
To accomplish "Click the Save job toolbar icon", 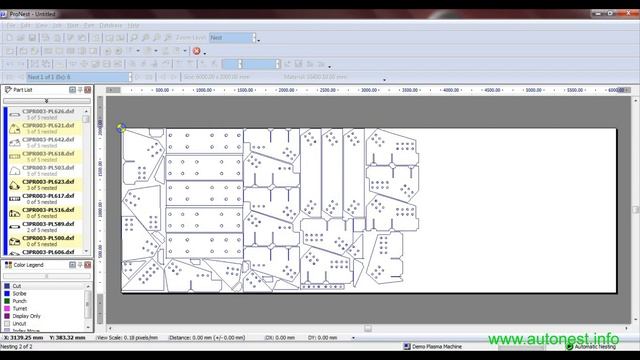I will coord(32,38).
